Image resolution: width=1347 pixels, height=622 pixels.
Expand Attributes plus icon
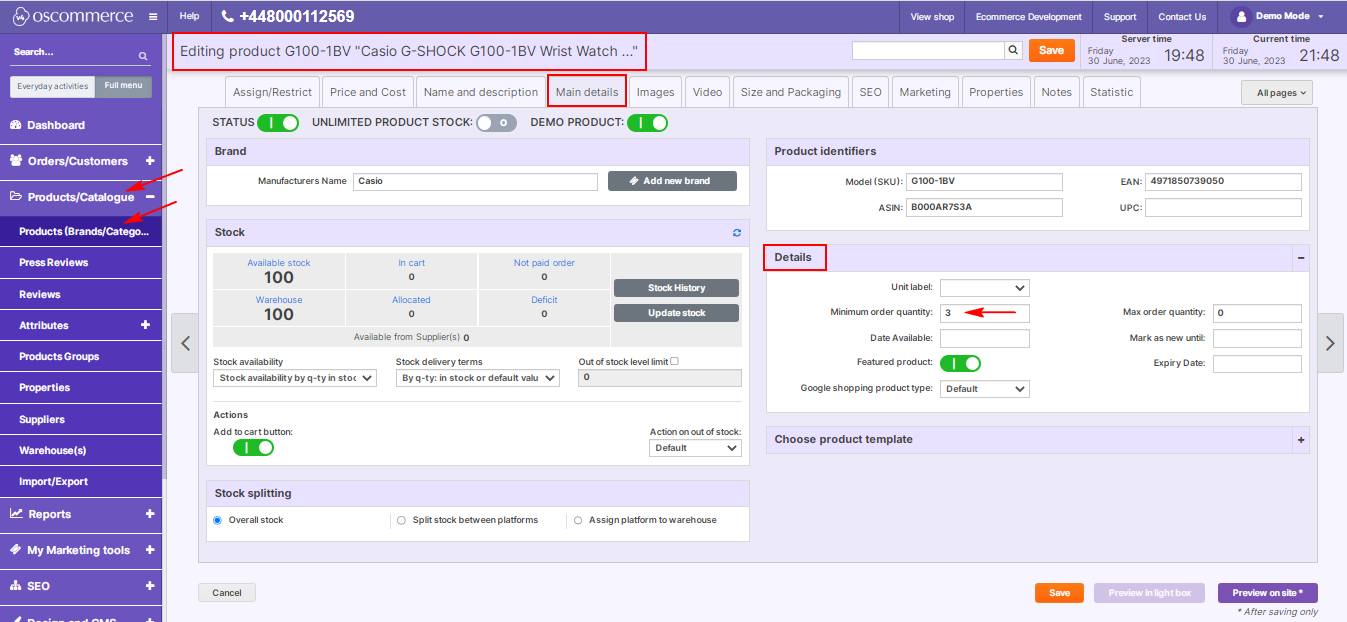145,325
